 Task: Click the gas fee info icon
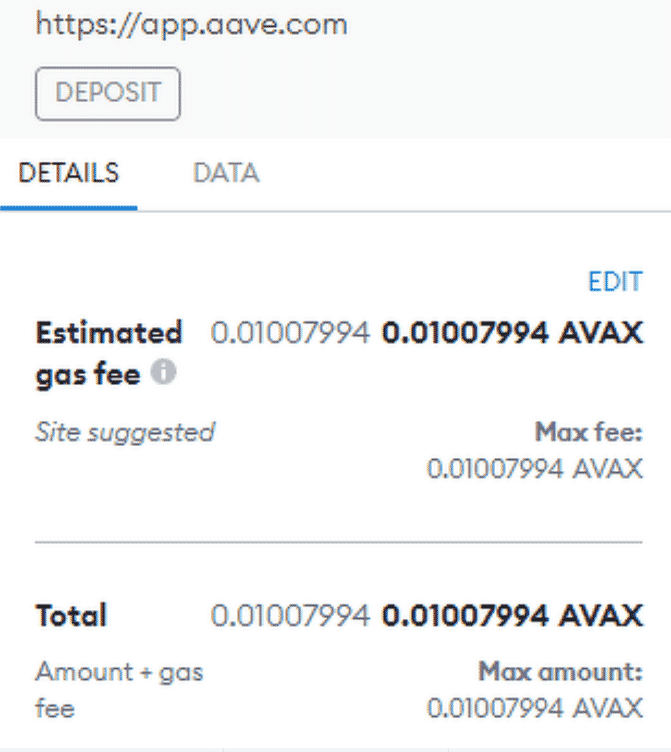(163, 372)
